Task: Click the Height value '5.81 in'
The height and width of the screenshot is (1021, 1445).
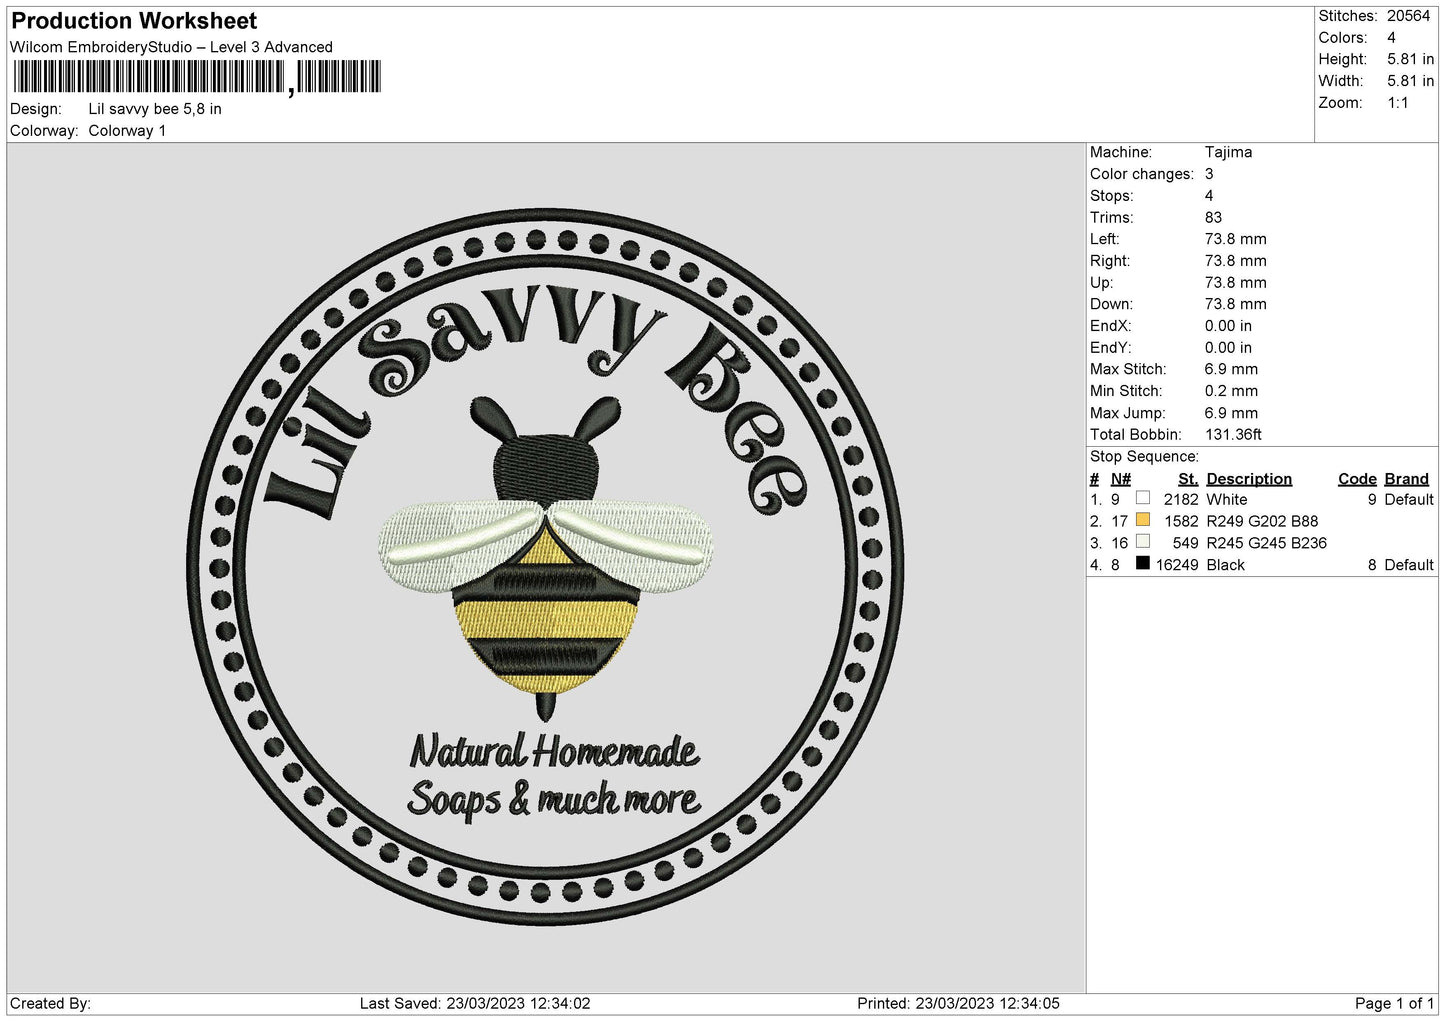Action: tap(1410, 60)
